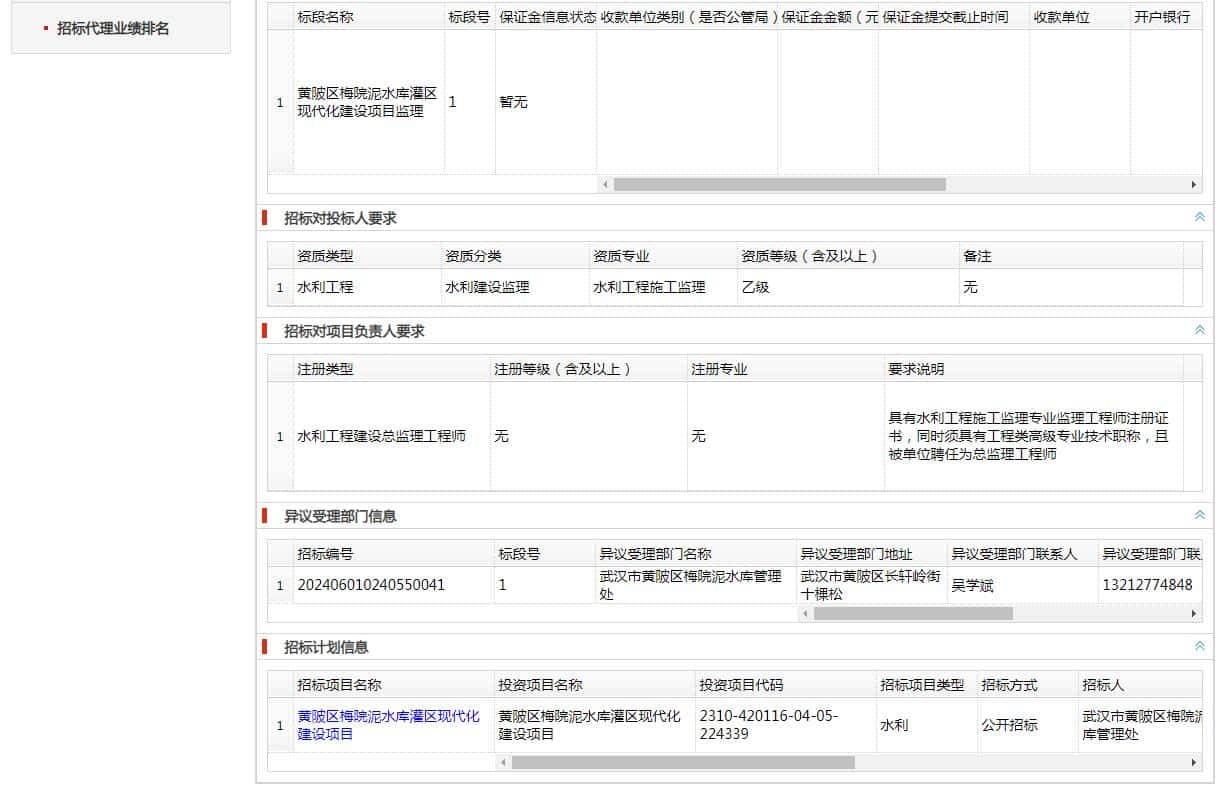Click the 保证金信息状态 column header
1224x790 pixels.
tap(547, 18)
